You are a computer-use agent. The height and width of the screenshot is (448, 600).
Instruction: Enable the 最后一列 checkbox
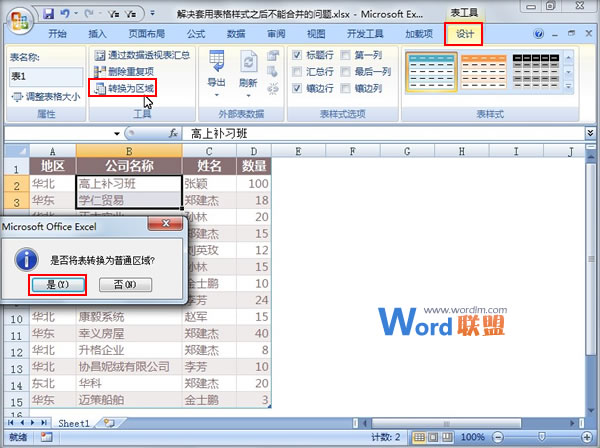tap(345, 72)
